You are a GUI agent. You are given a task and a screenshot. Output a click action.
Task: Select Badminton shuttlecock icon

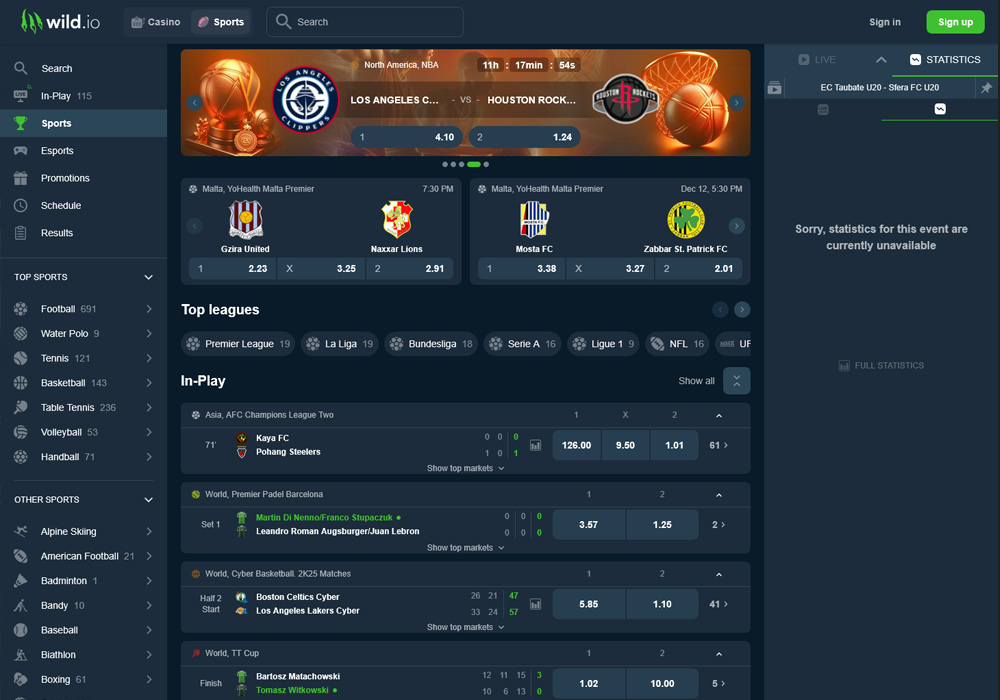coord(20,580)
